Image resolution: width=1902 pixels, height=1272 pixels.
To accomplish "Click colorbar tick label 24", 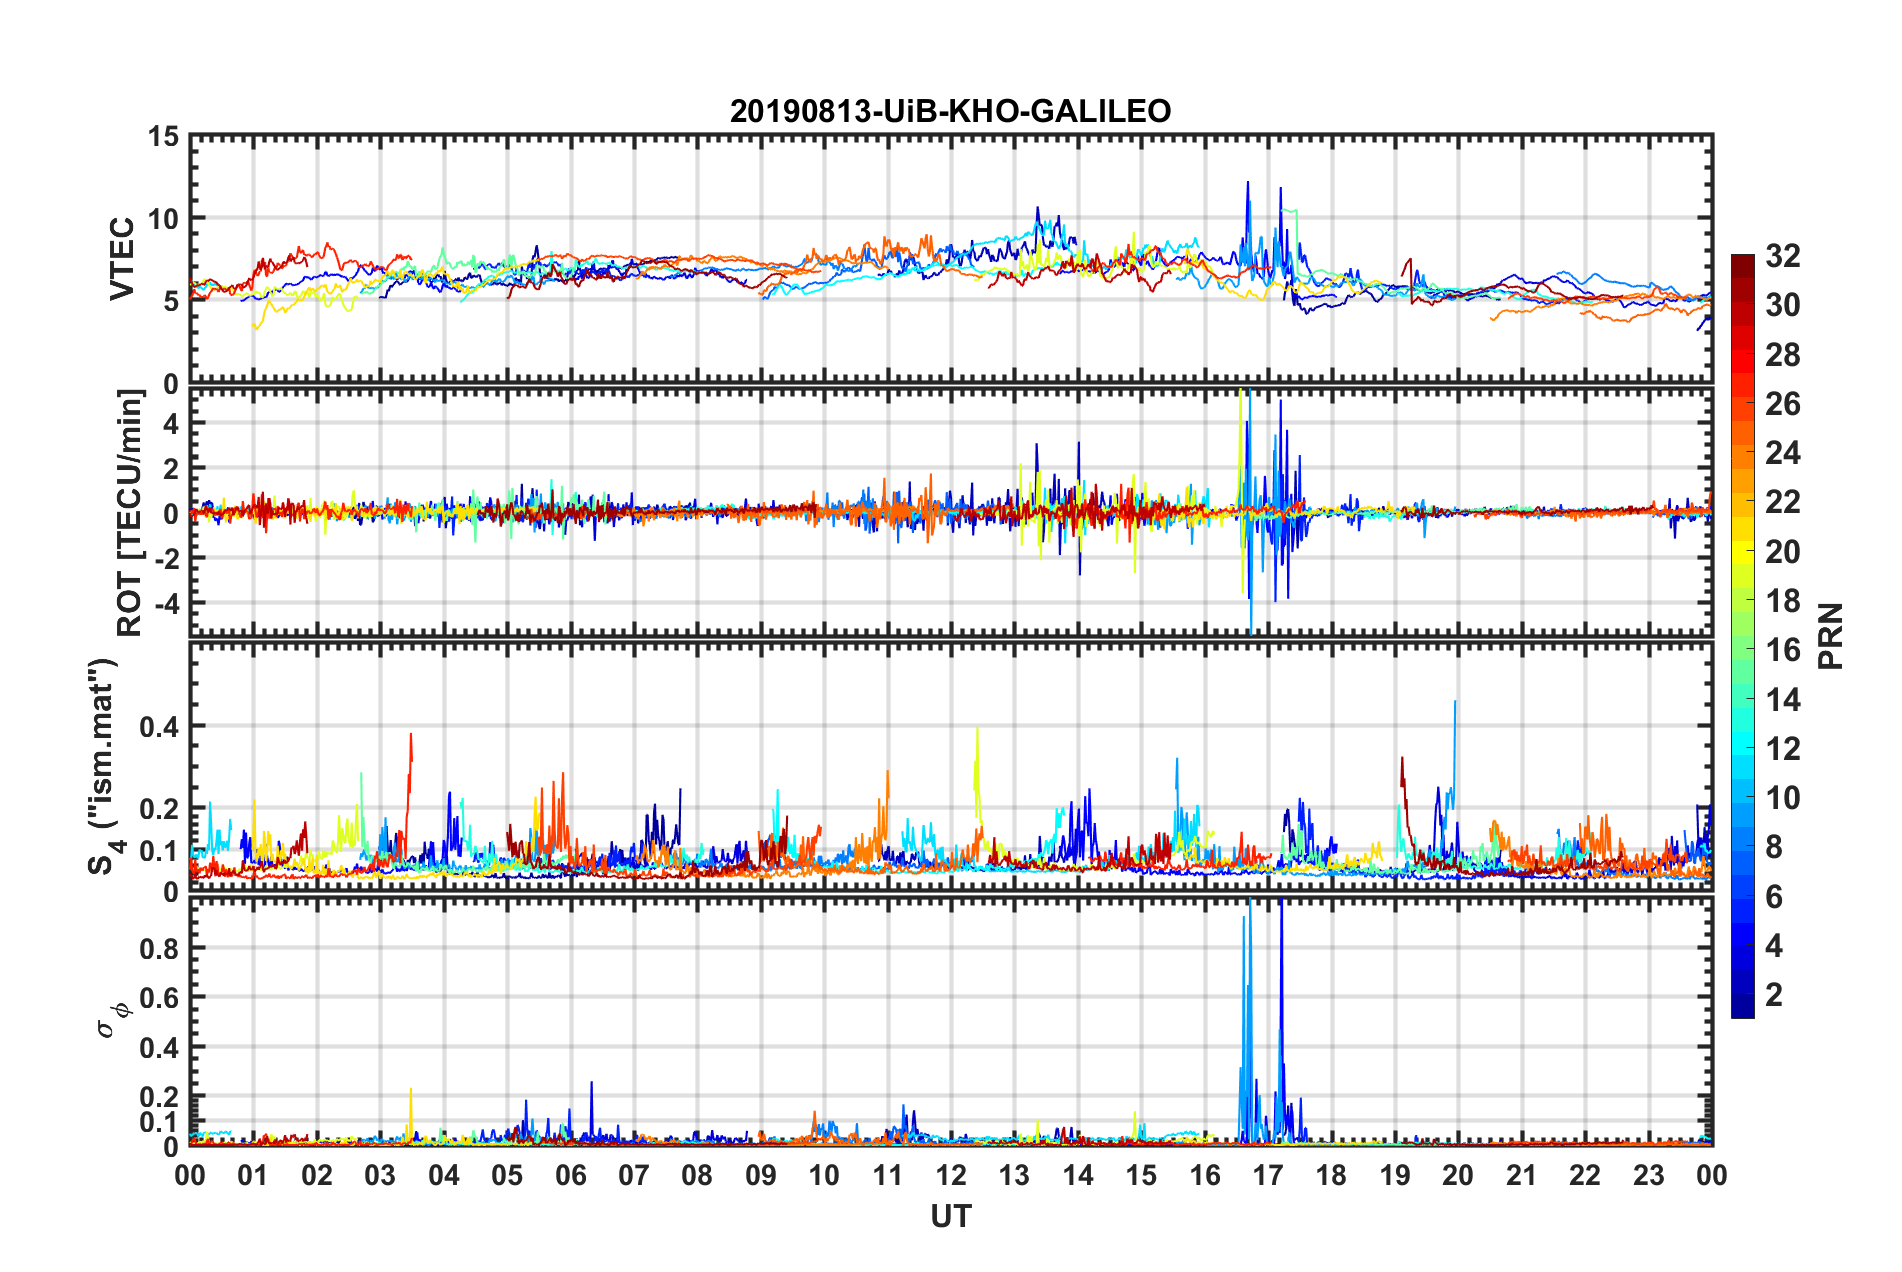I will [1783, 453].
